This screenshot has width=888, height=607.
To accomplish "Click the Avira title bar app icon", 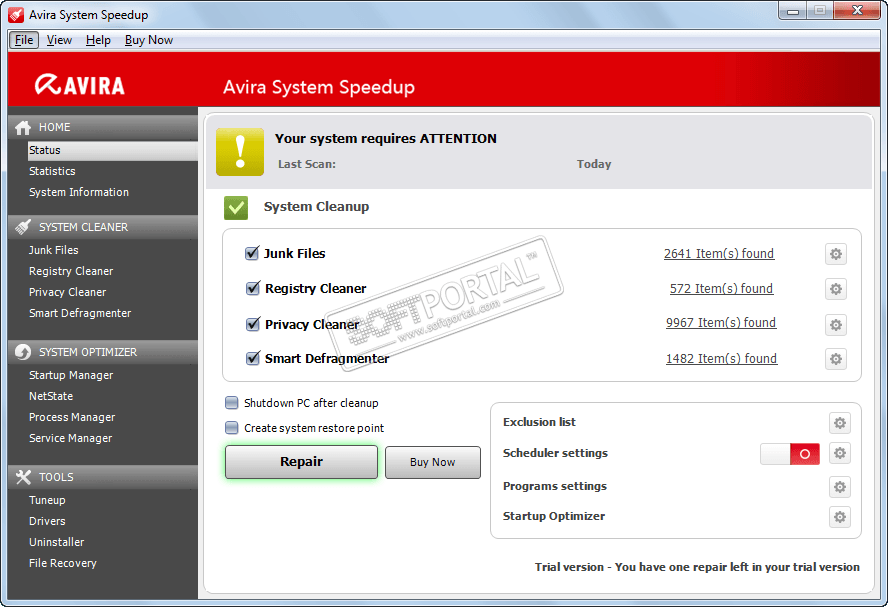I will point(16,15).
